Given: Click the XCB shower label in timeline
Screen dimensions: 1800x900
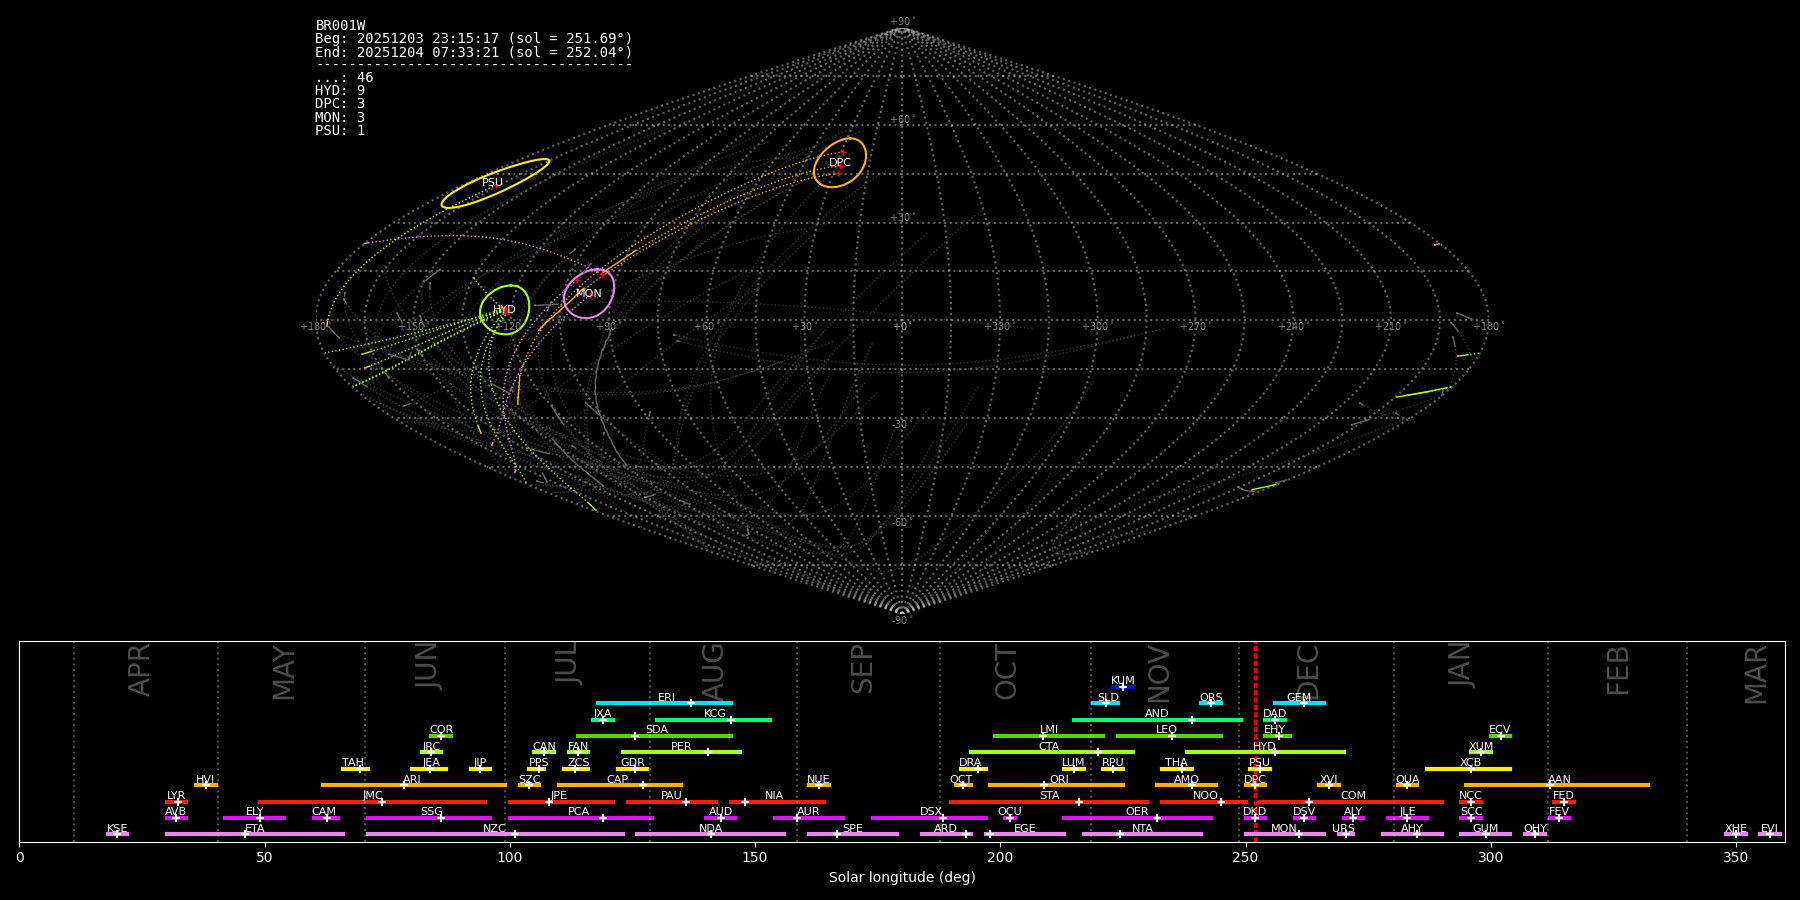Looking at the screenshot, I should 1470,763.
